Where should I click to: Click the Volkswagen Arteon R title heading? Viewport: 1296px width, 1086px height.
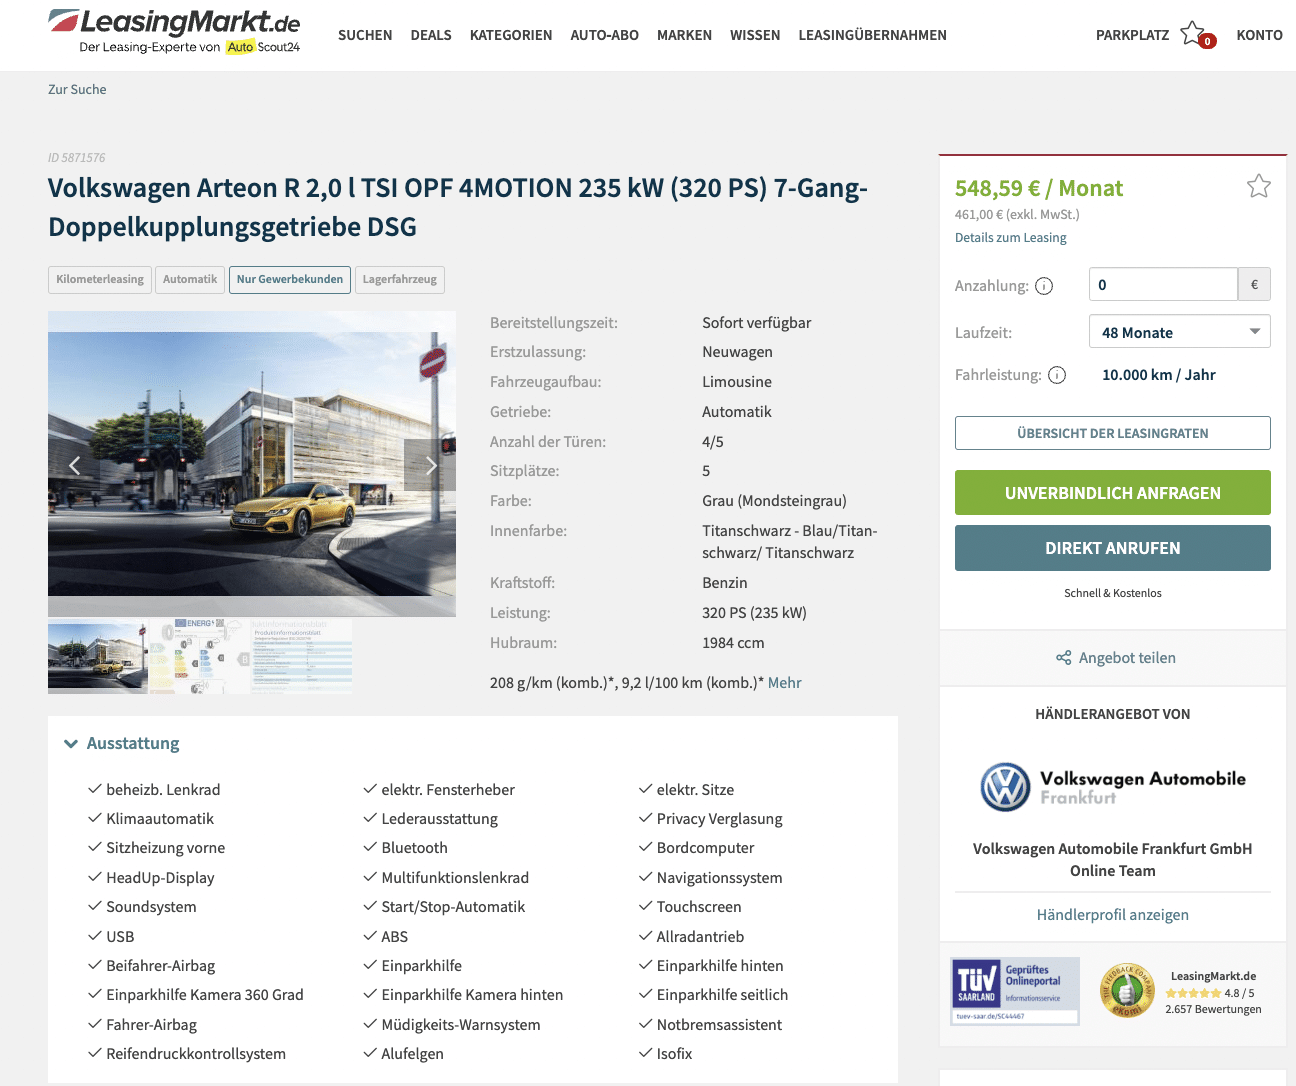pos(458,207)
